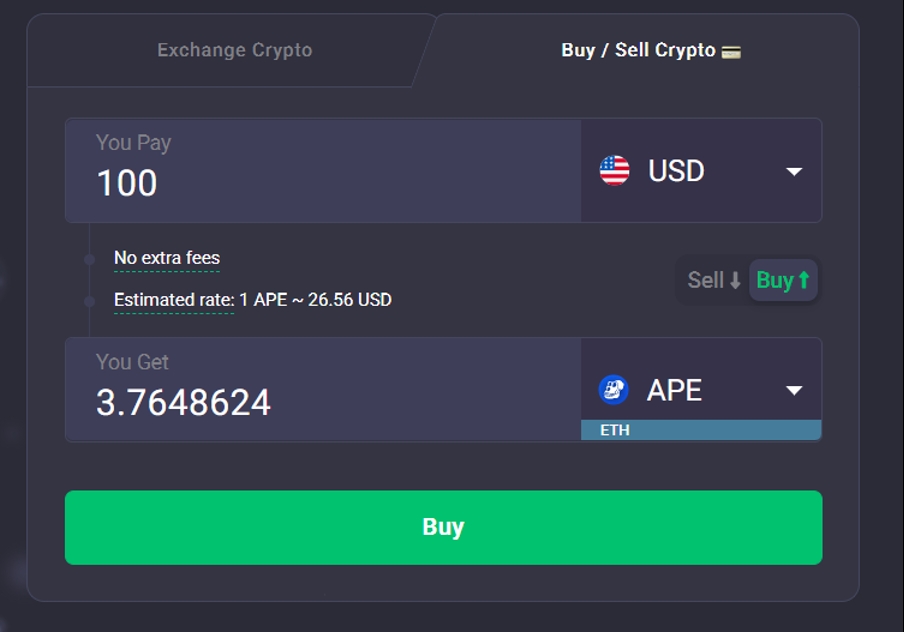
Task: Expand the USD currency dropdown arrow
Action: coord(794,171)
